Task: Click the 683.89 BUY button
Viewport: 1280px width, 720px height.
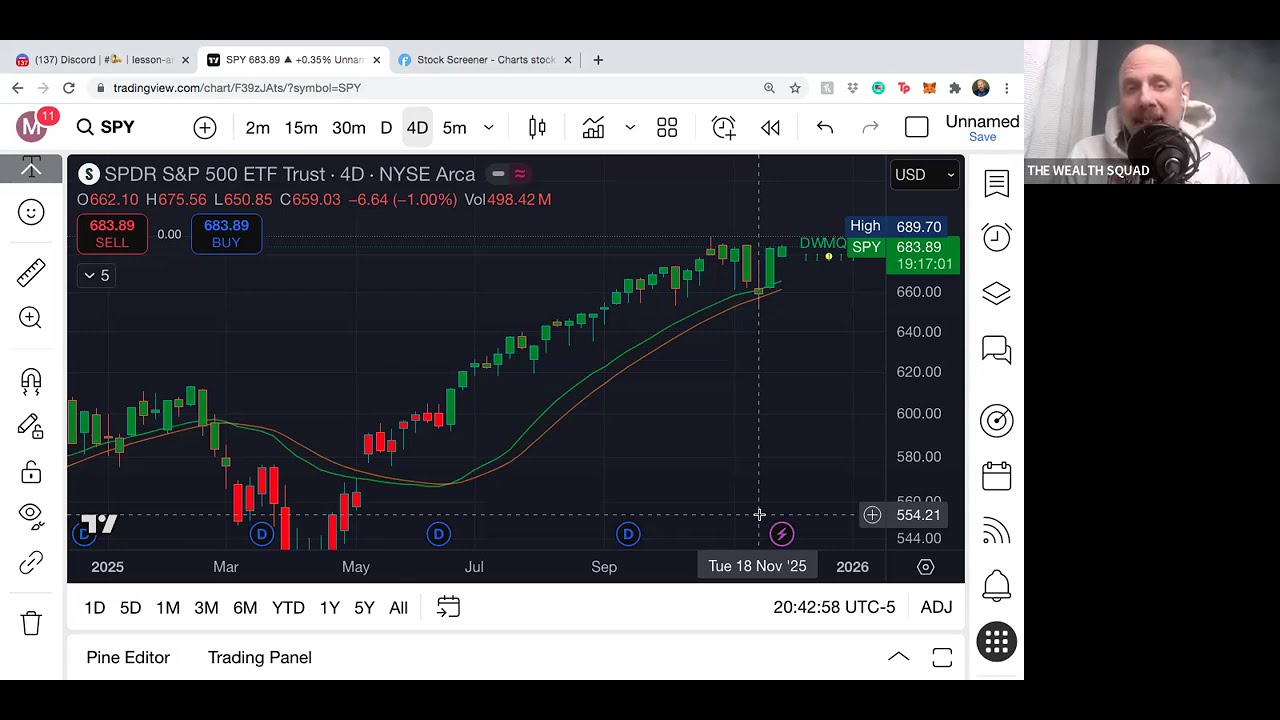Action: pyautogui.click(x=226, y=234)
